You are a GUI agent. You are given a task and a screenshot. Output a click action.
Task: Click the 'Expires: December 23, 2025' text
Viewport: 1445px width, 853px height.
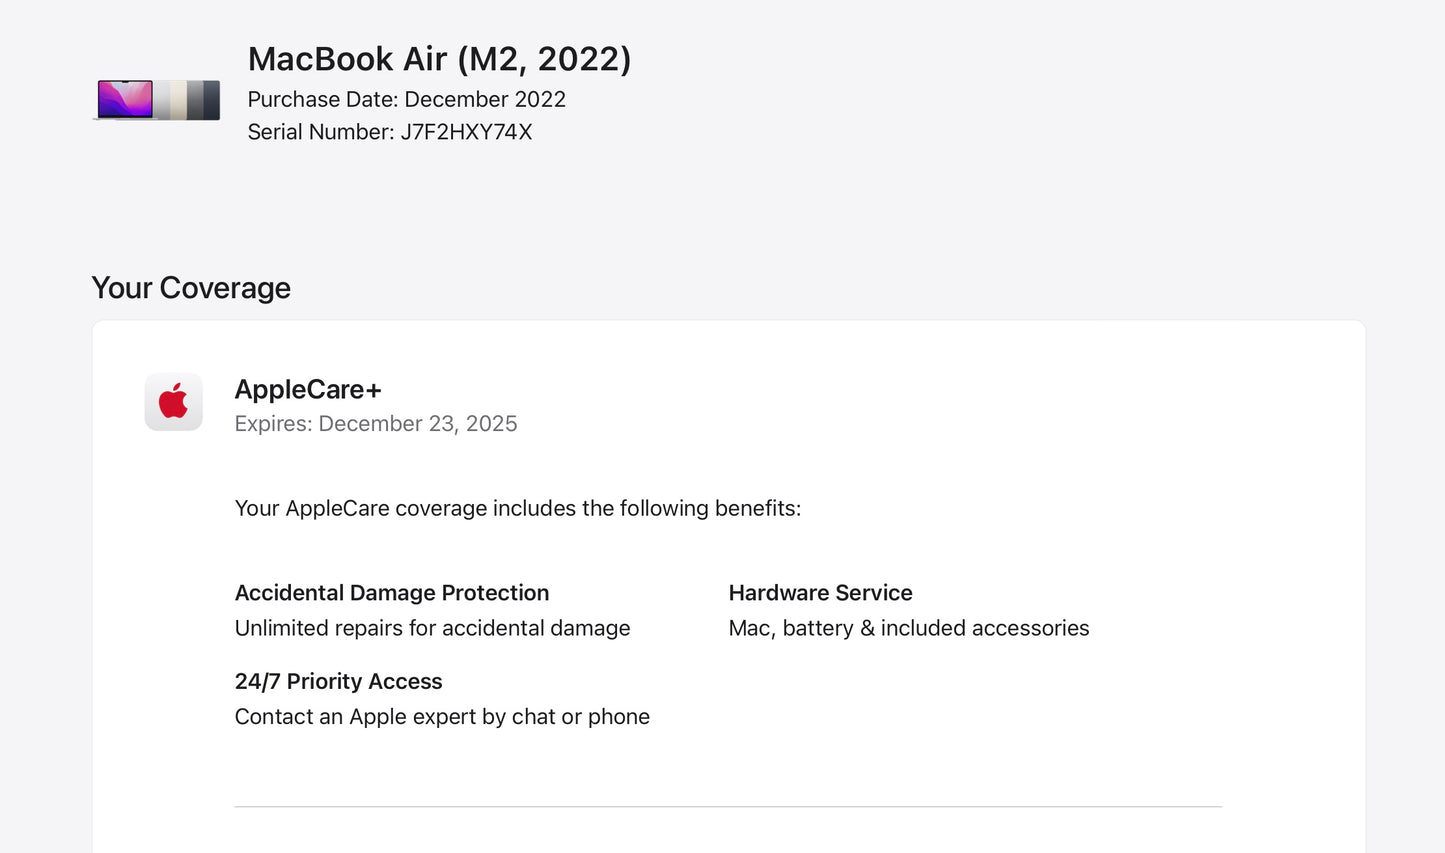pyautogui.click(x=376, y=424)
